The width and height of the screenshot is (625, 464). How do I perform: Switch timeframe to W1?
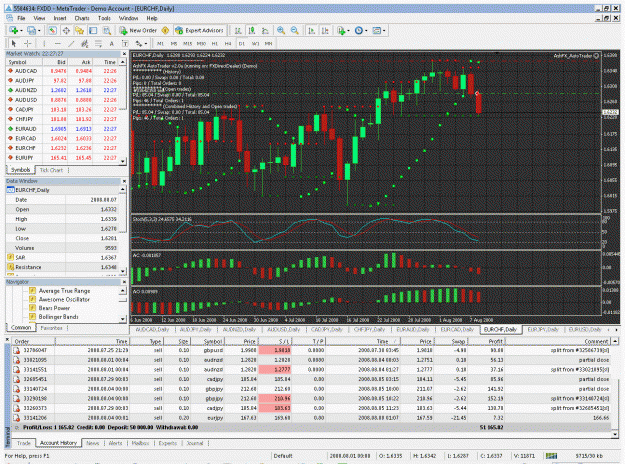click(256, 43)
